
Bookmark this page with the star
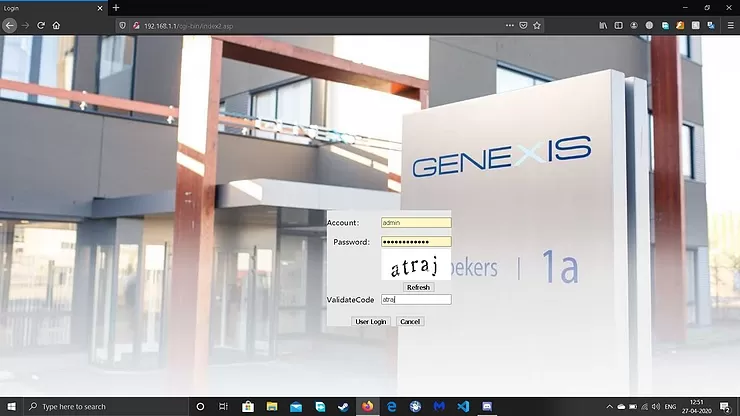click(x=537, y=25)
